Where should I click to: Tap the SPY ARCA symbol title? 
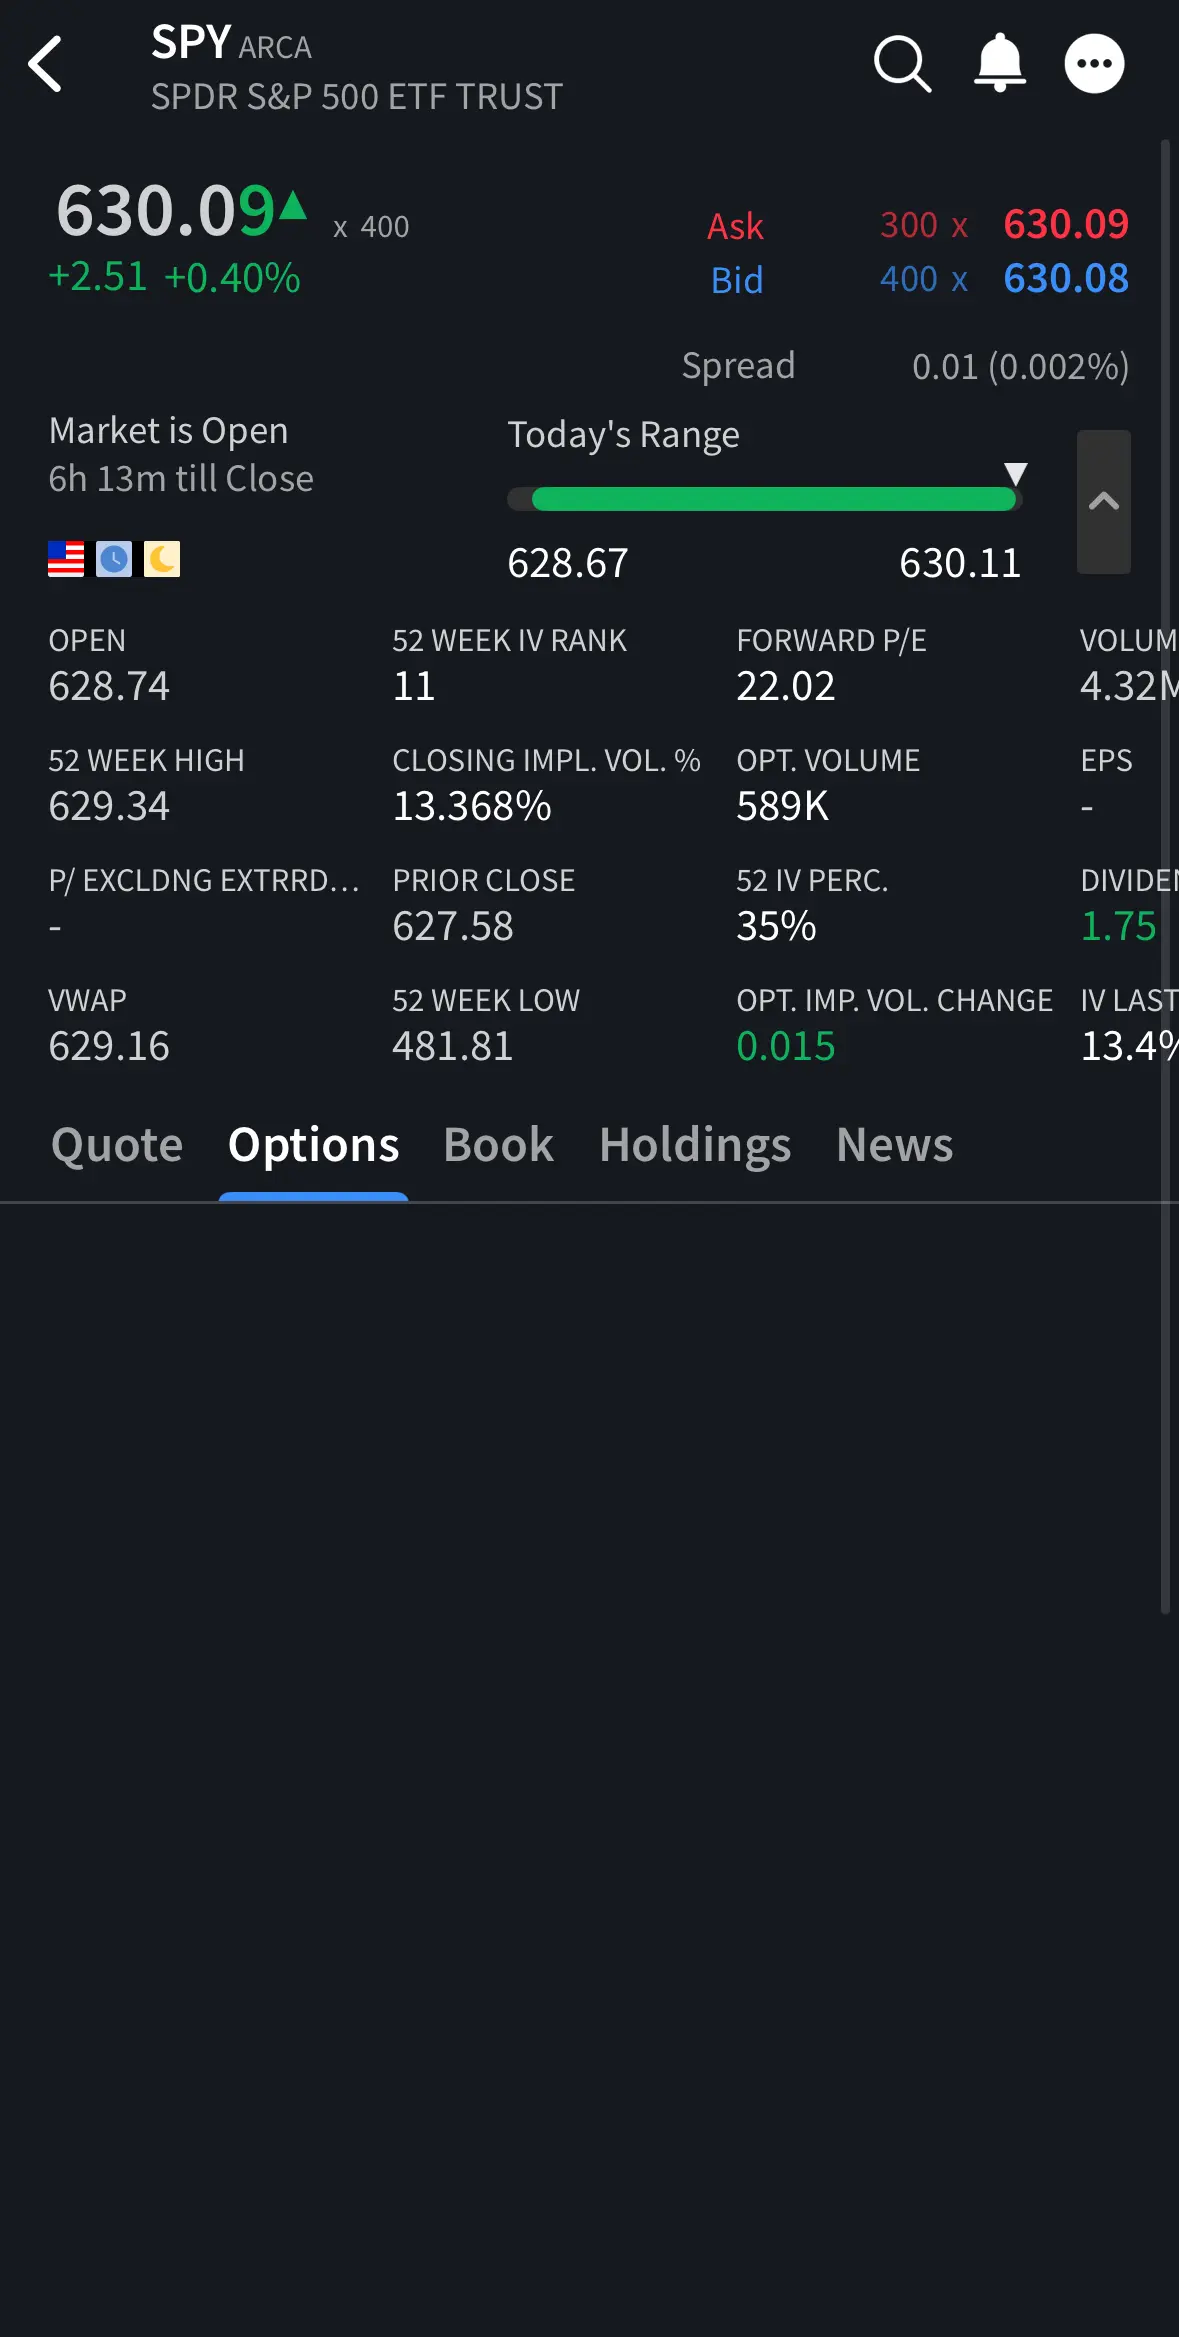[231, 43]
